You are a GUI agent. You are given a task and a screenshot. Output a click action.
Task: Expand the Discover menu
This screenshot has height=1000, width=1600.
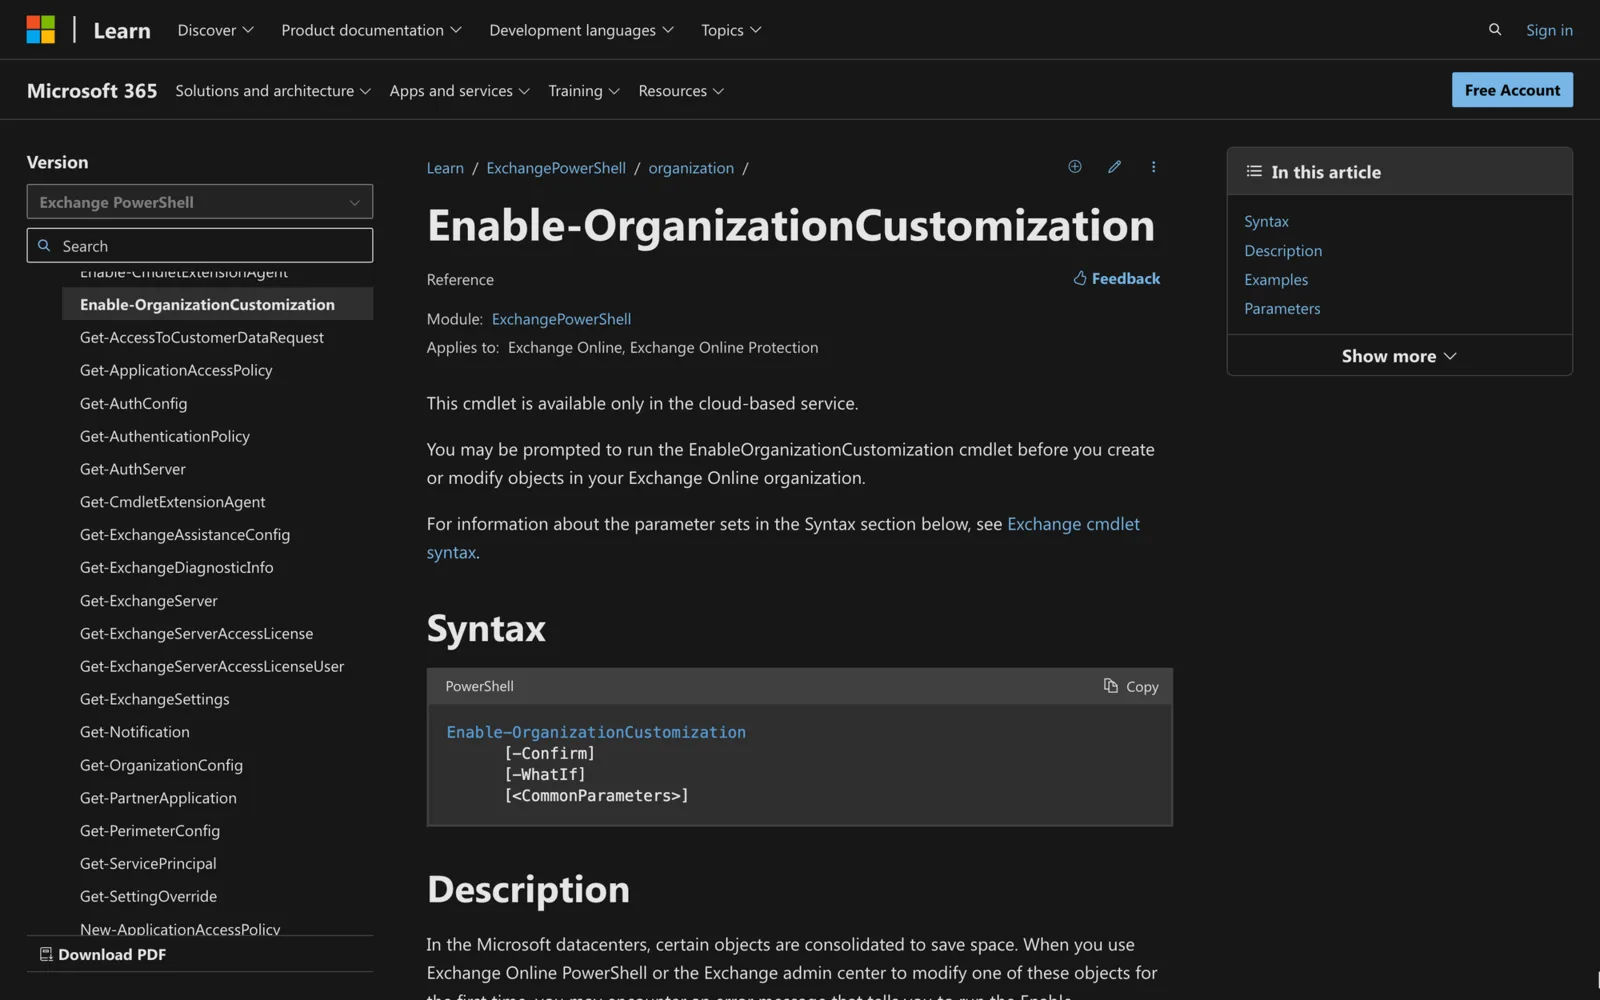pos(215,30)
